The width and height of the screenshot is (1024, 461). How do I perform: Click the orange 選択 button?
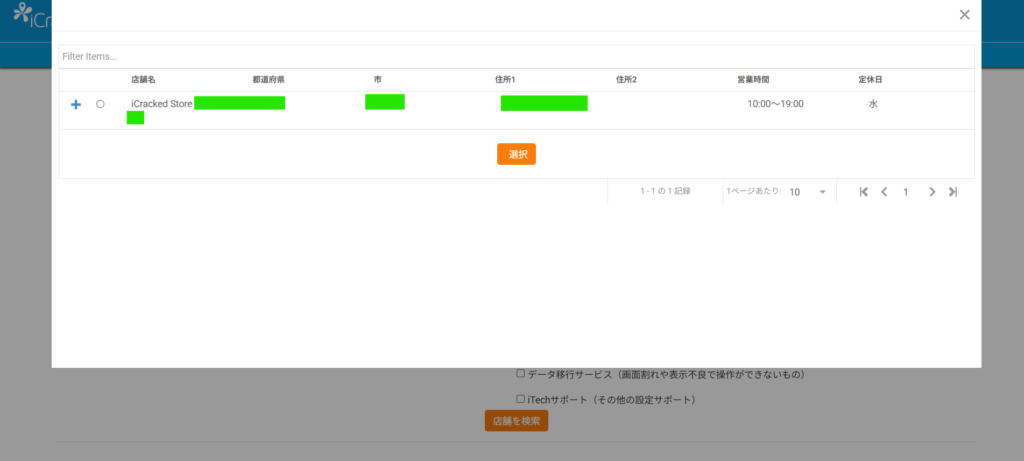point(517,154)
